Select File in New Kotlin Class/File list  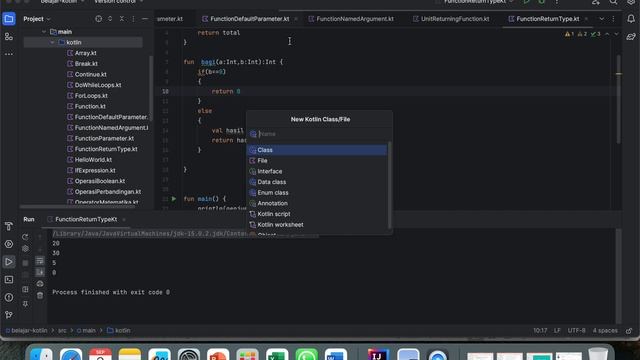tap(317, 160)
